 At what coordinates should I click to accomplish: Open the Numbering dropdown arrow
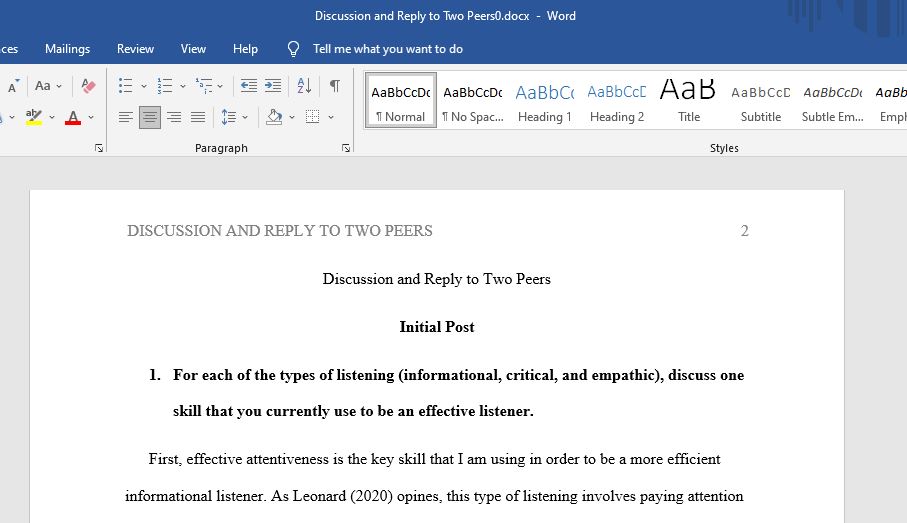183,86
